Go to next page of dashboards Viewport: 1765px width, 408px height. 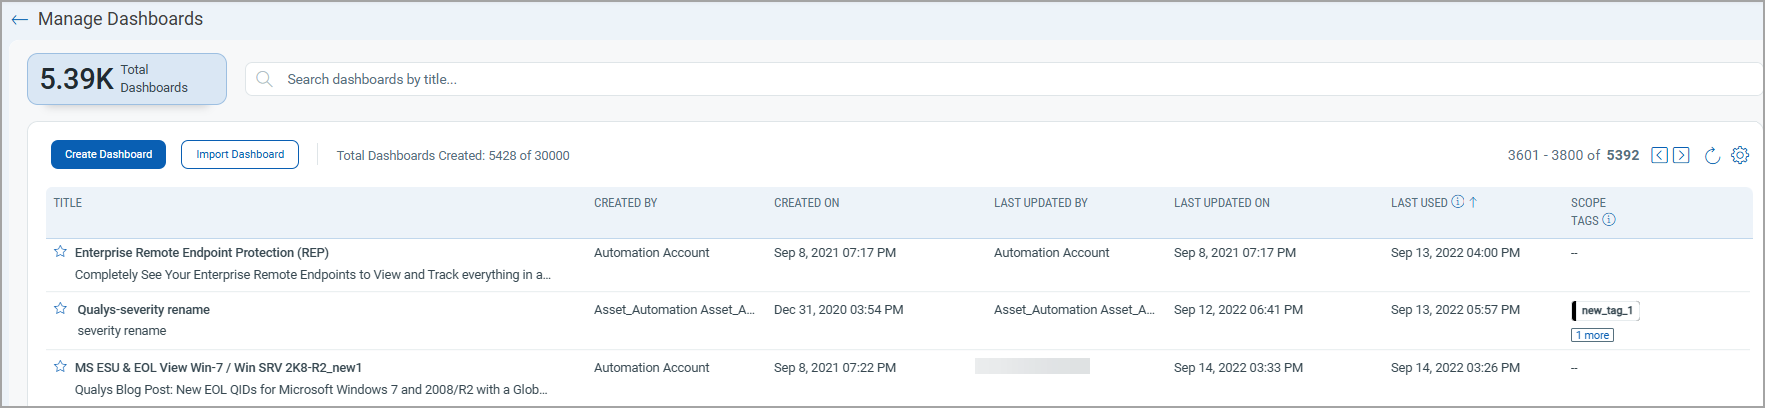[x=1681, y=155]
